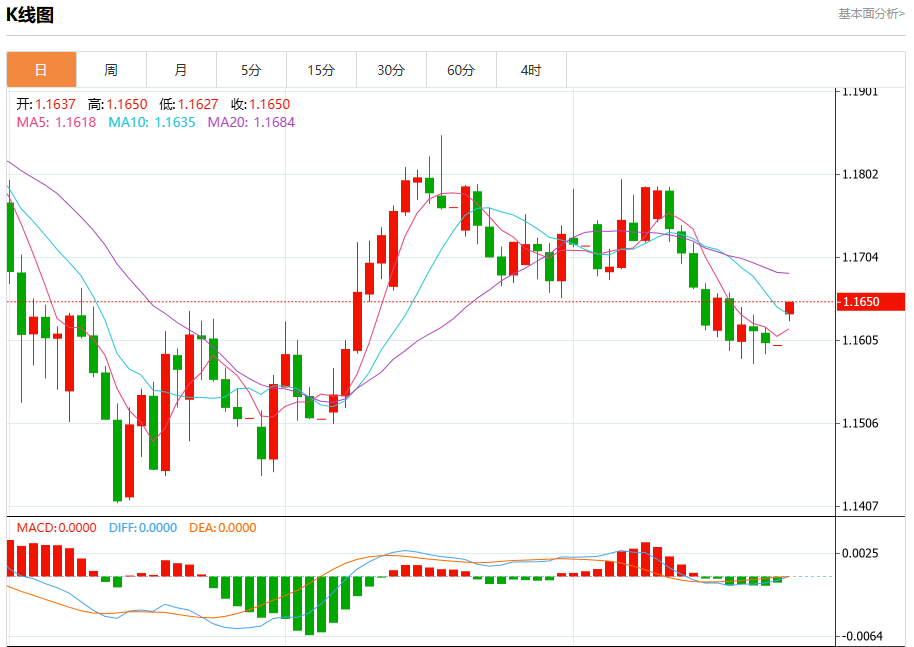Select the 日 daily chart tab
This screenshot has width=914, height=647.
[41, 70]
